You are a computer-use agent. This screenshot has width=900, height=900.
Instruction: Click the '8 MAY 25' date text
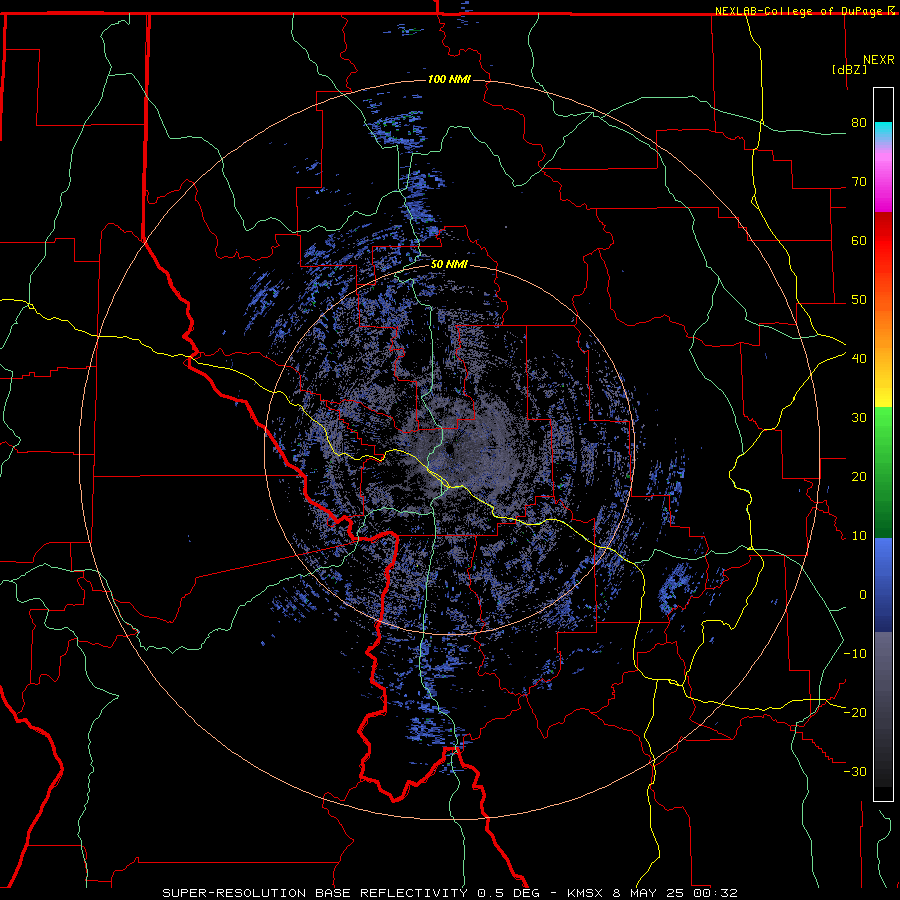(x=649, y=893)
